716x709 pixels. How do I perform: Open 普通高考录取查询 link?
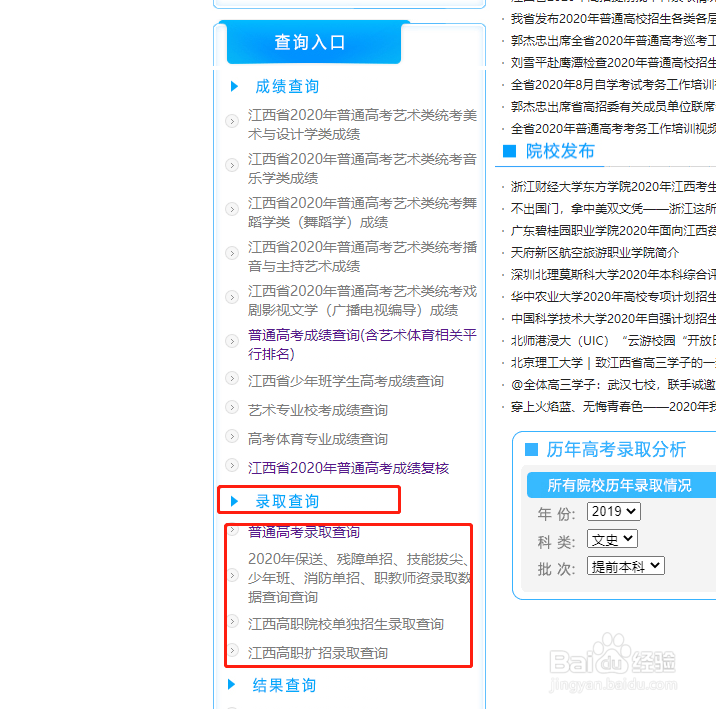click(x=304, y=532)
